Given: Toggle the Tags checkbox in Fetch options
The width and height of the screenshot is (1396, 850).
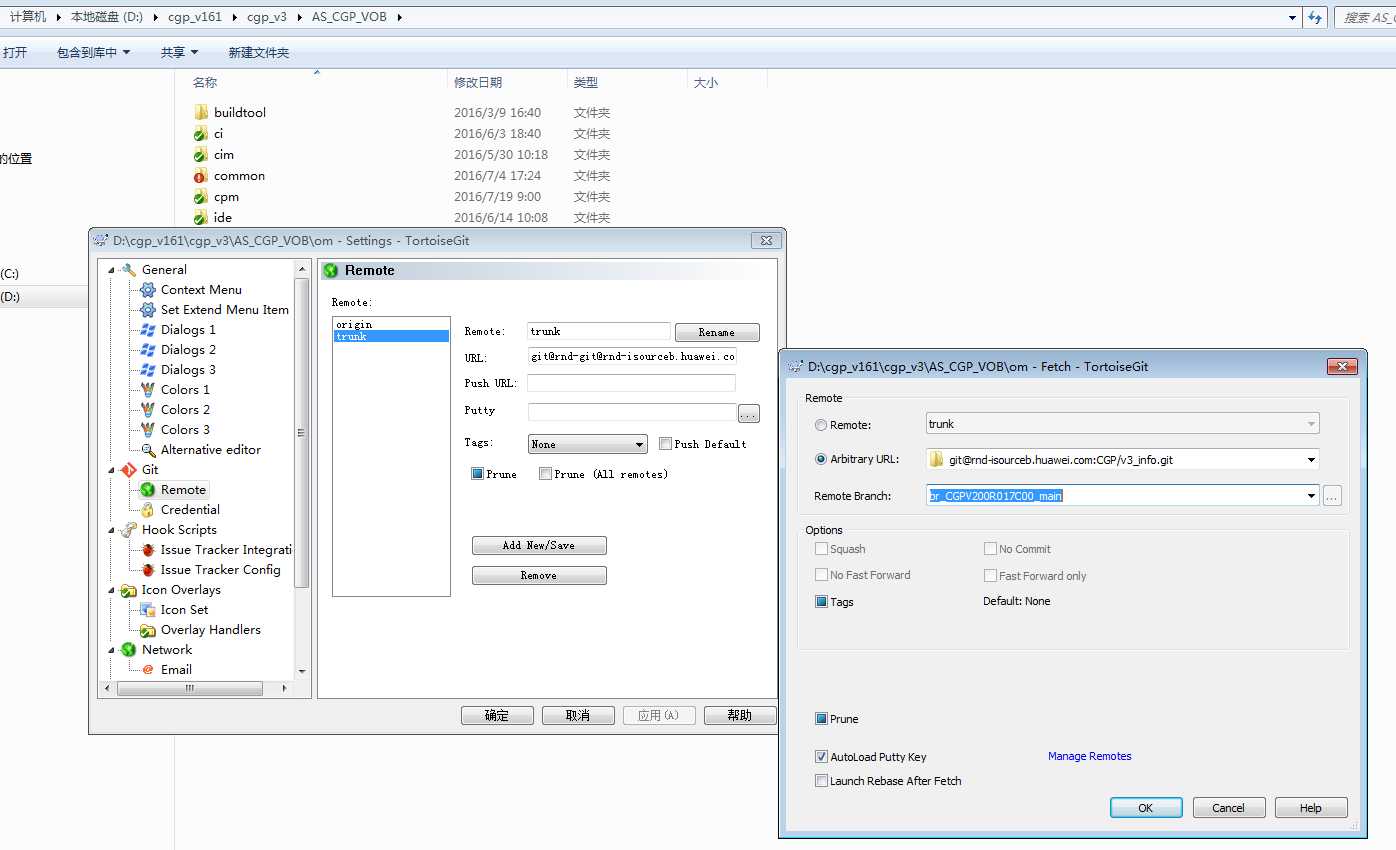Looking at the screenshot, I should 821,602.
